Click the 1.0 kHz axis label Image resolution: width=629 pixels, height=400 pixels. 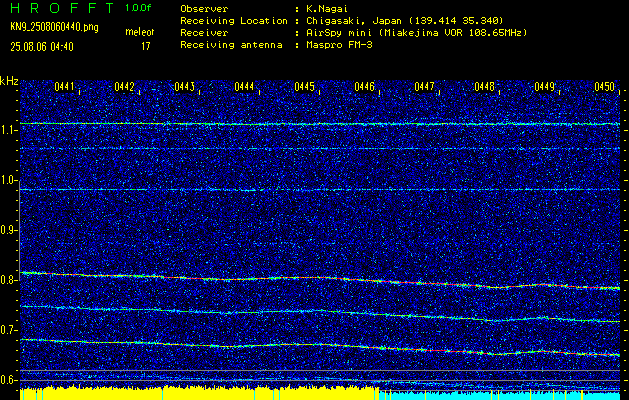click(x=7, y=180)
